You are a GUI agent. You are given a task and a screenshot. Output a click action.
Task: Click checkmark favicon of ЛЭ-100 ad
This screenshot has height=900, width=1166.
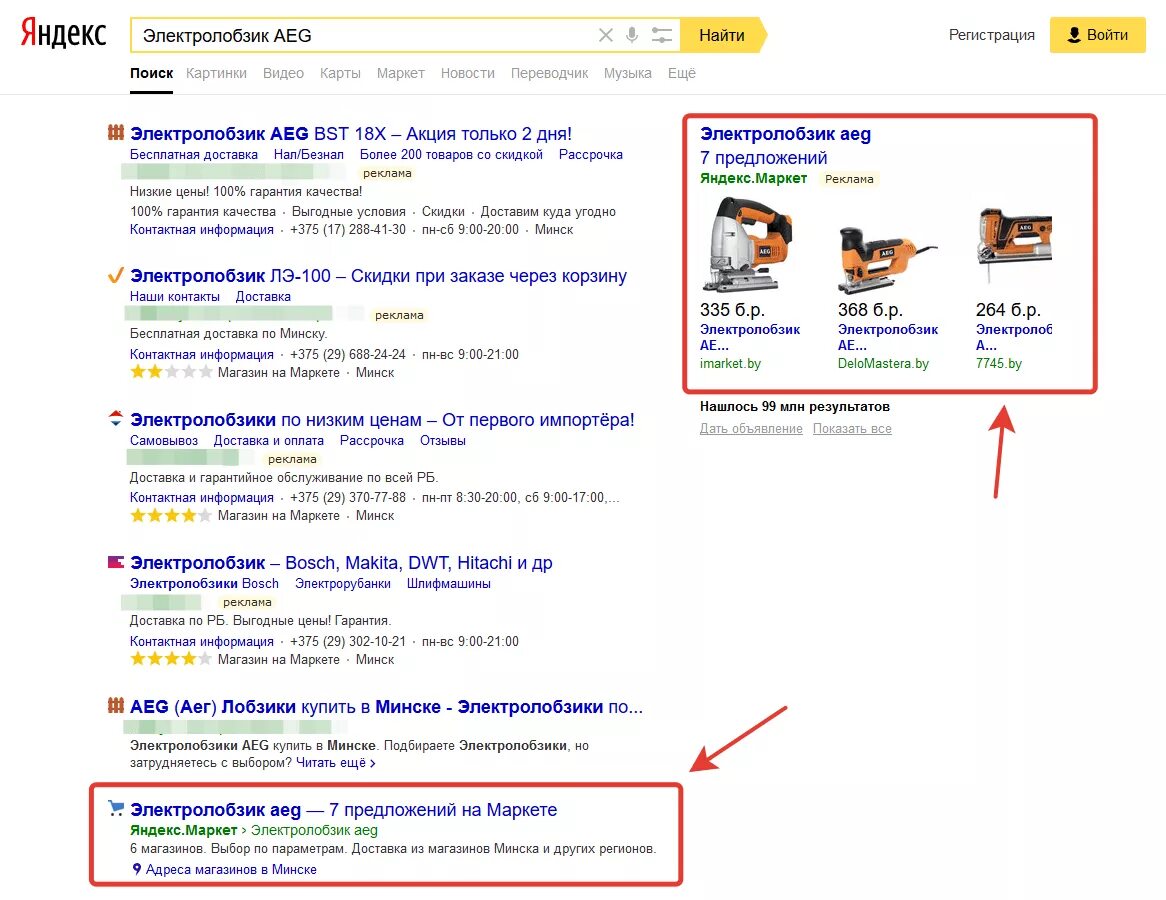click(x=115, y=275)
